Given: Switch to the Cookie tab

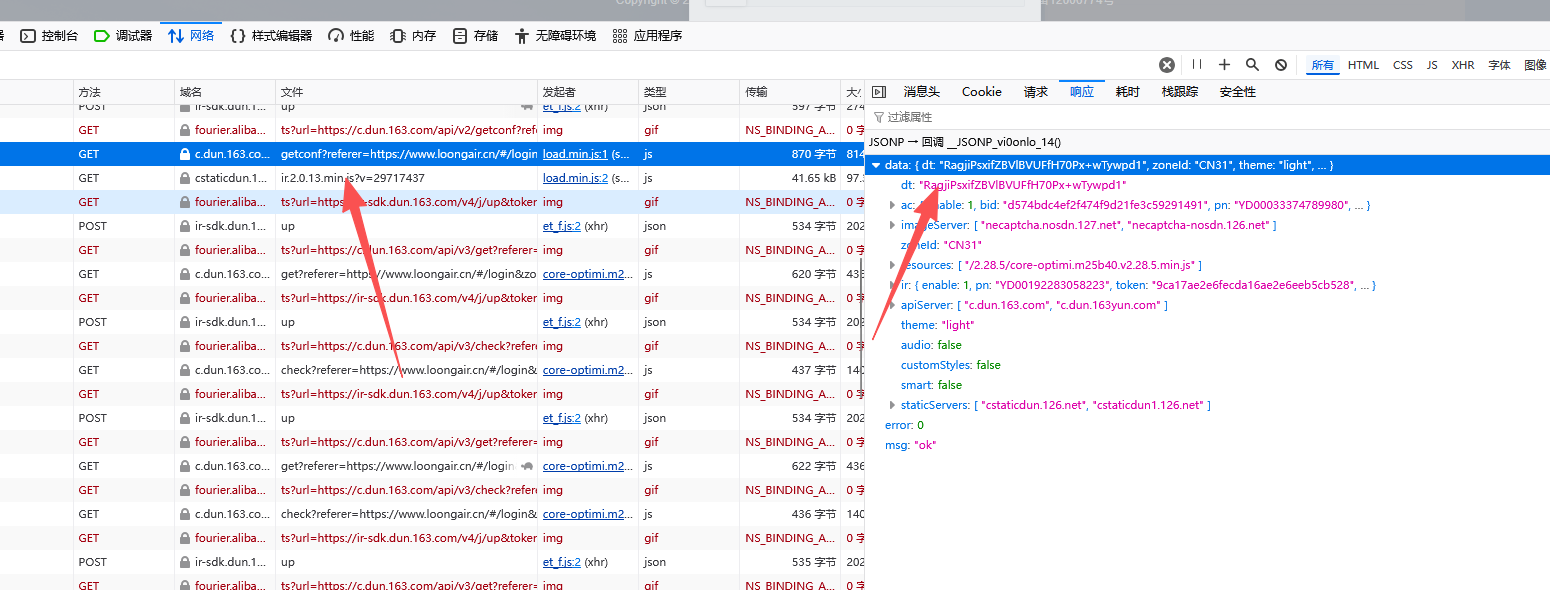Looking at the screenshot, I should (x=982, y=92).
